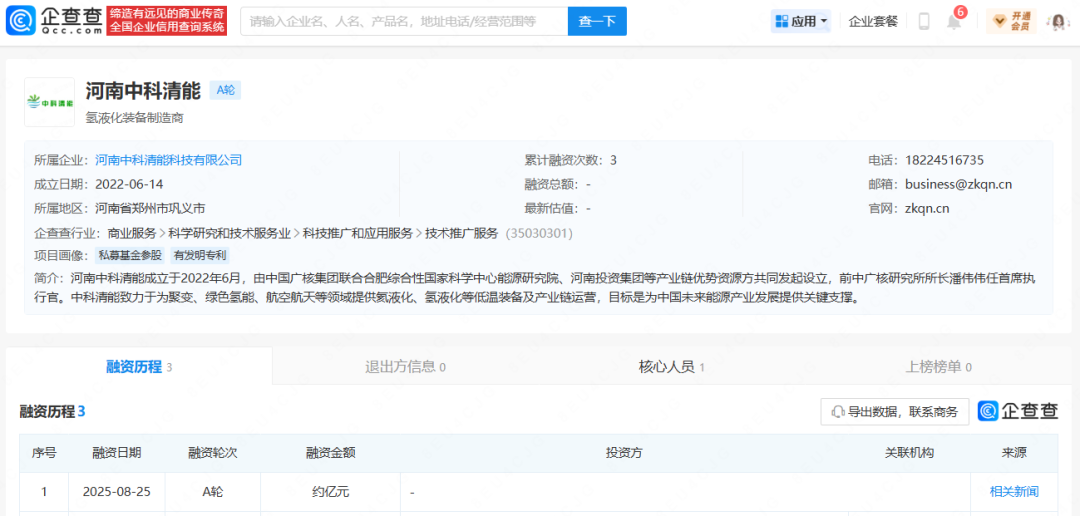Click the 氢液化装备制造商 description text
This screenshot has height=516, width=1080.
134,118
